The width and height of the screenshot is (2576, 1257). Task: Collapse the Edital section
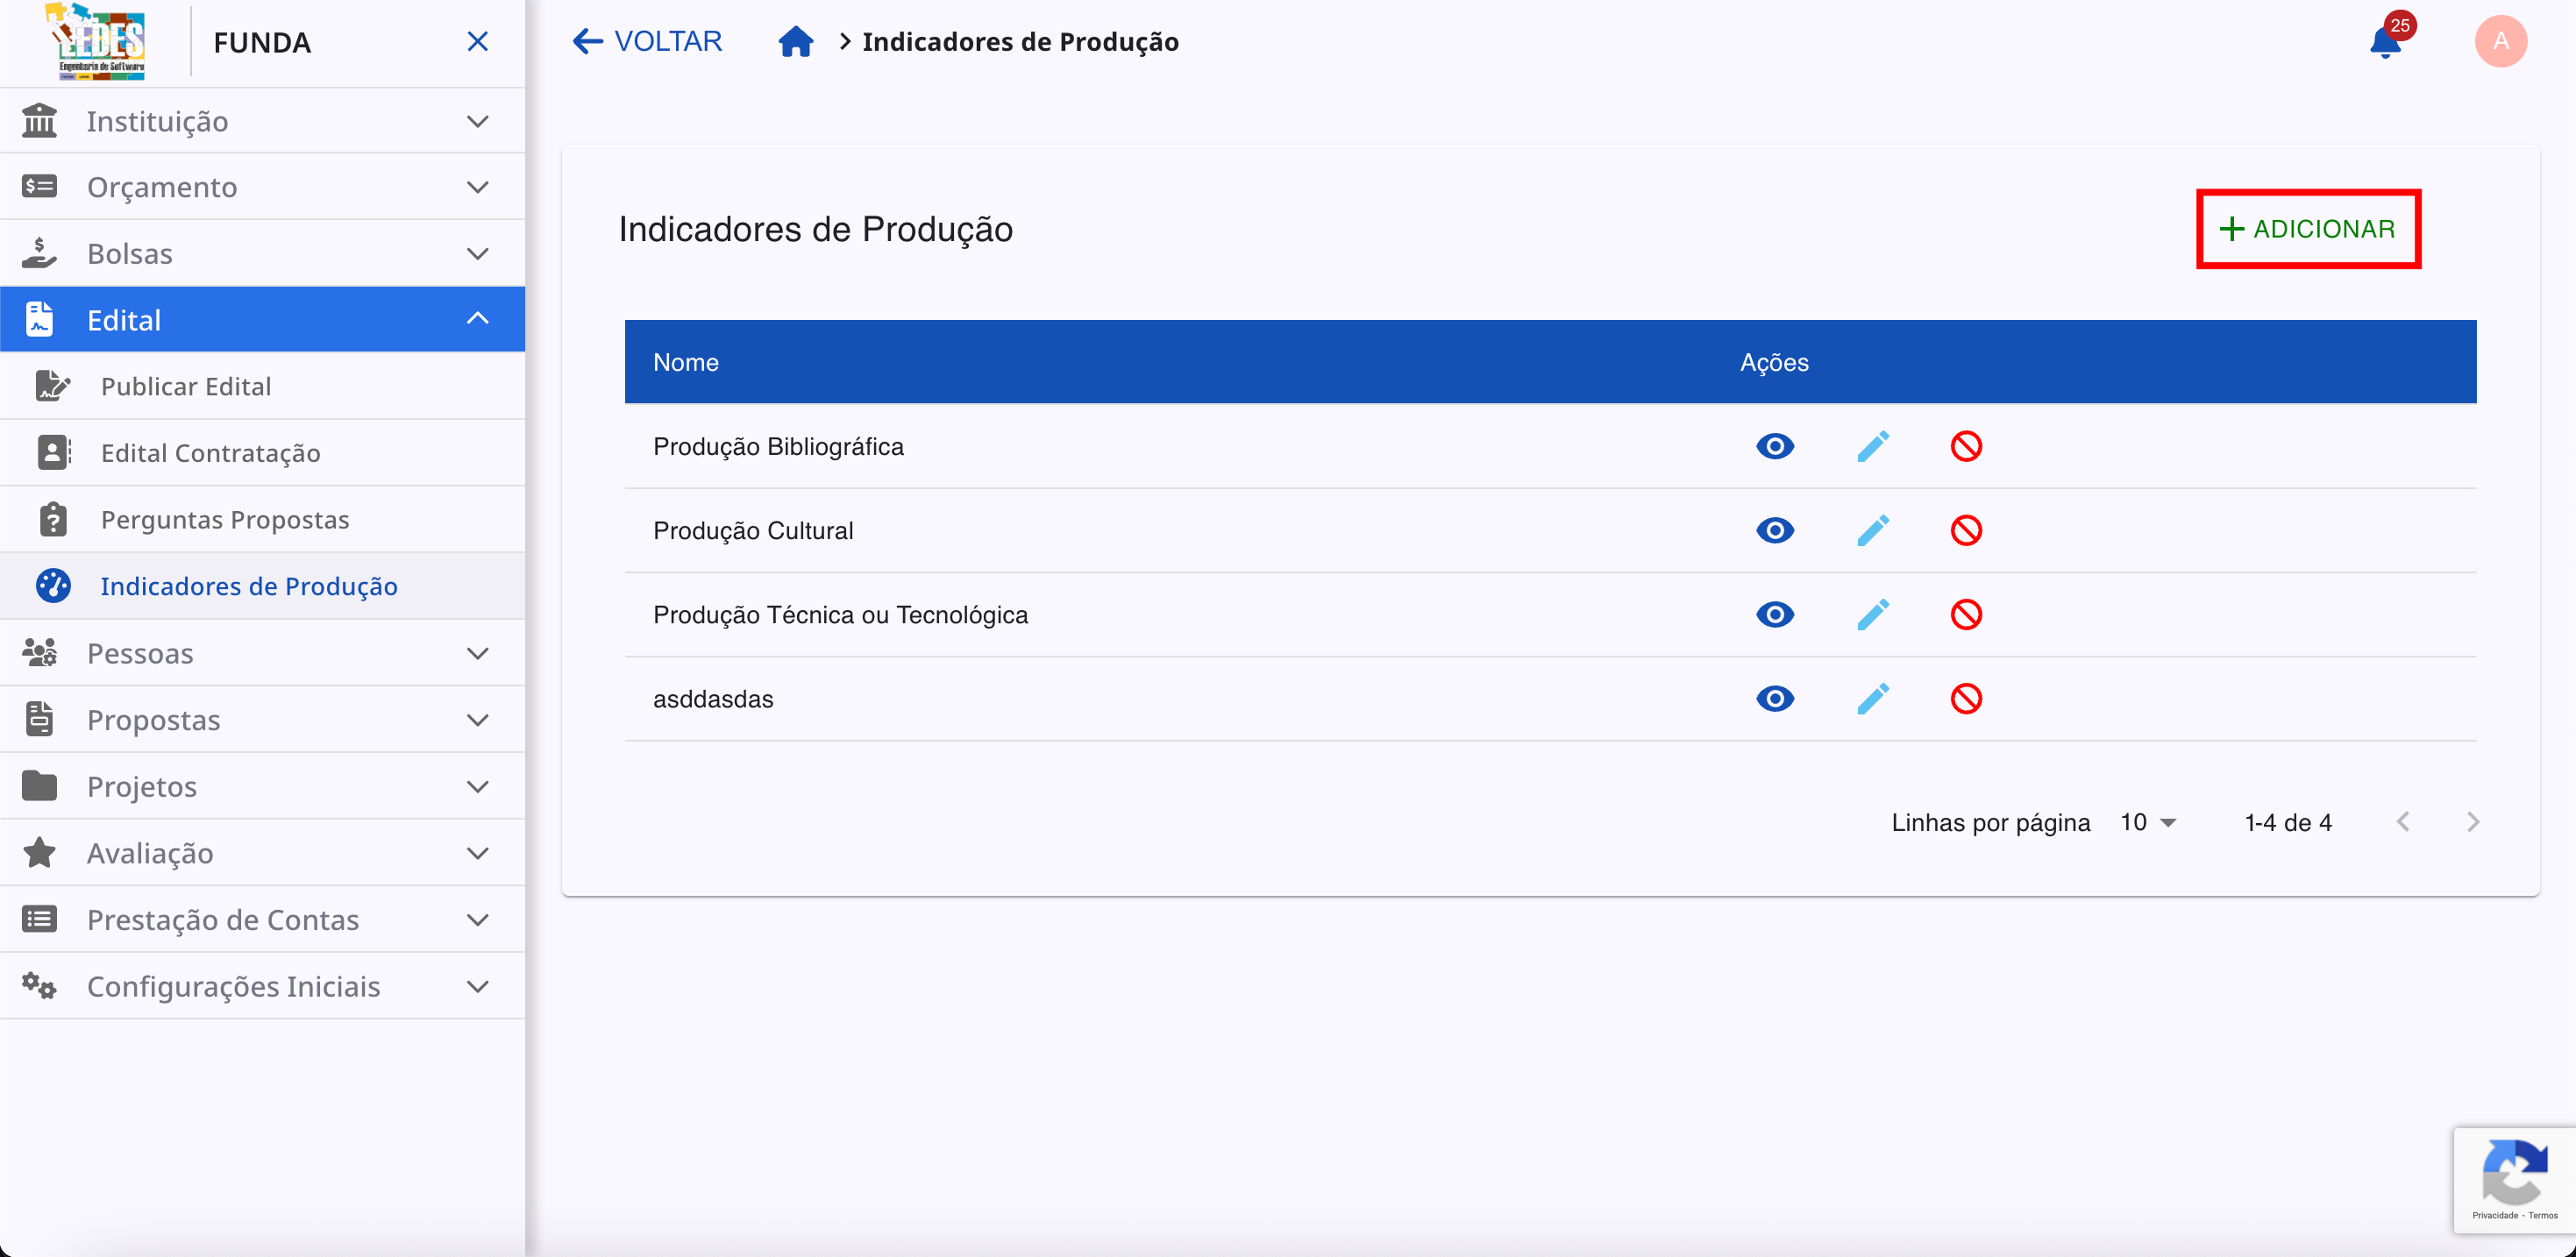[x=479, y=318]
